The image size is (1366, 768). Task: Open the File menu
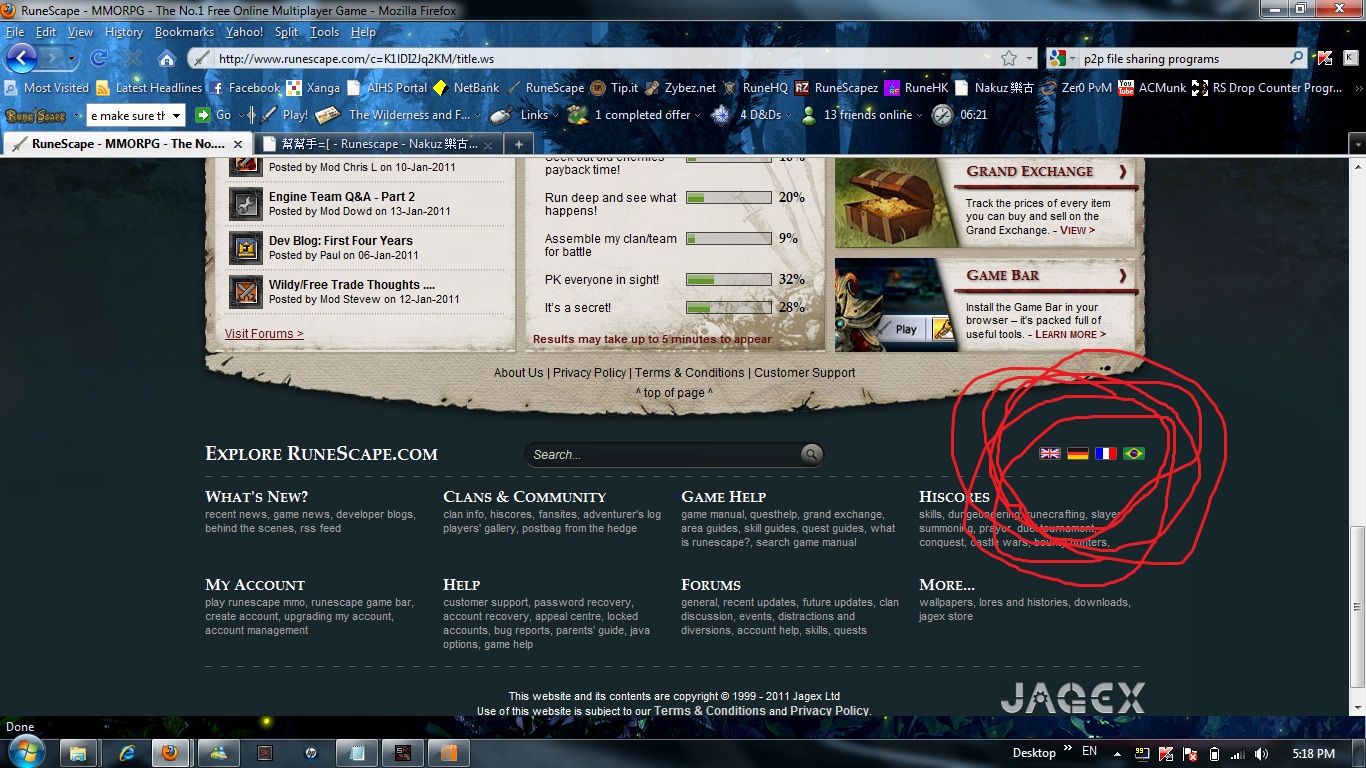click(15, 32)
